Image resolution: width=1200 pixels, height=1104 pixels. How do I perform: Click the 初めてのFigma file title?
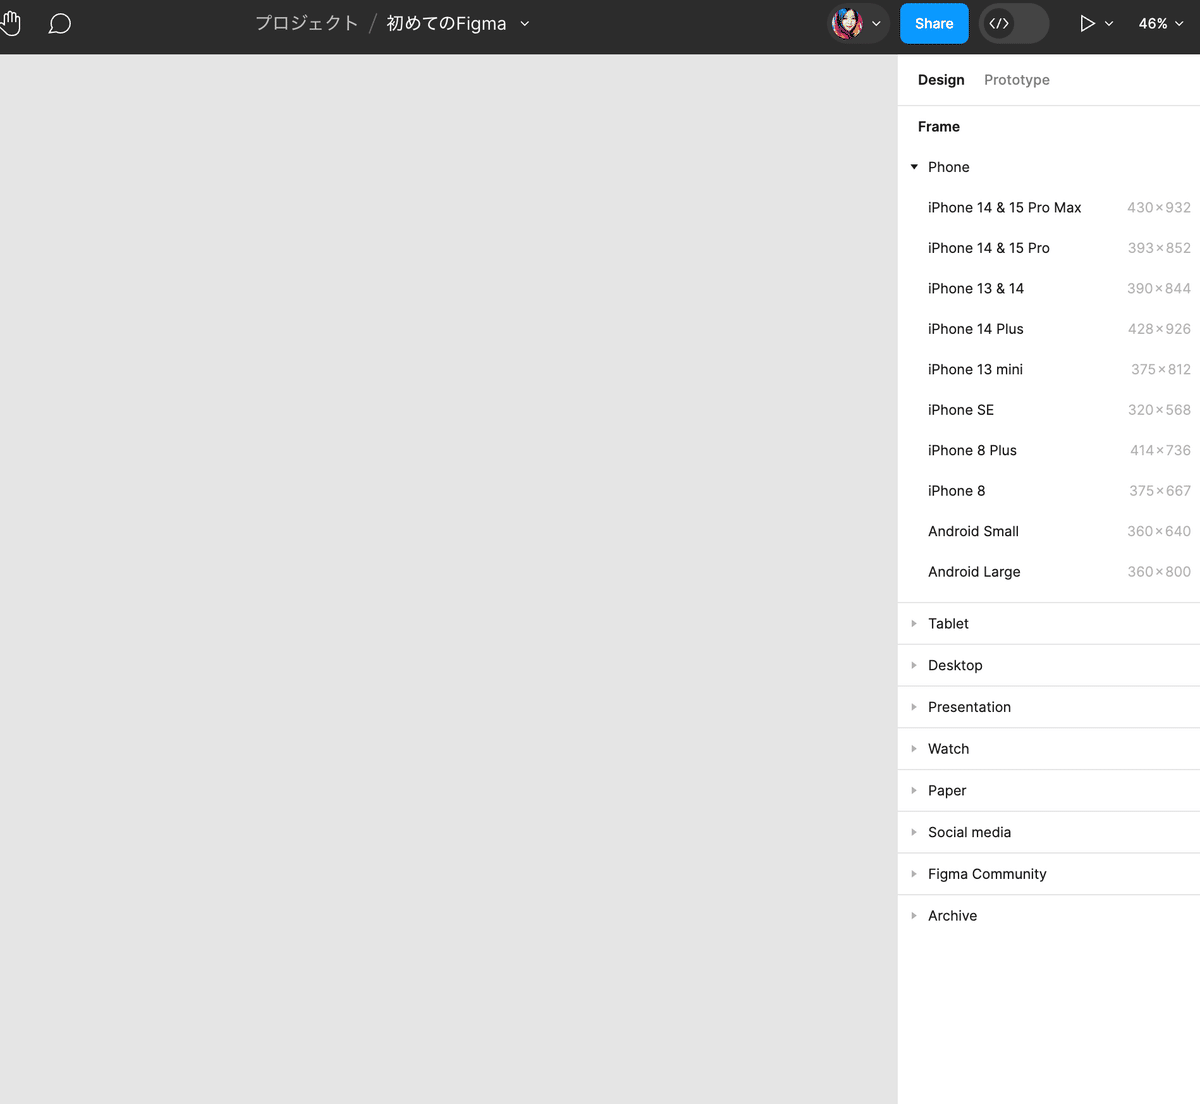coord(446,23)
